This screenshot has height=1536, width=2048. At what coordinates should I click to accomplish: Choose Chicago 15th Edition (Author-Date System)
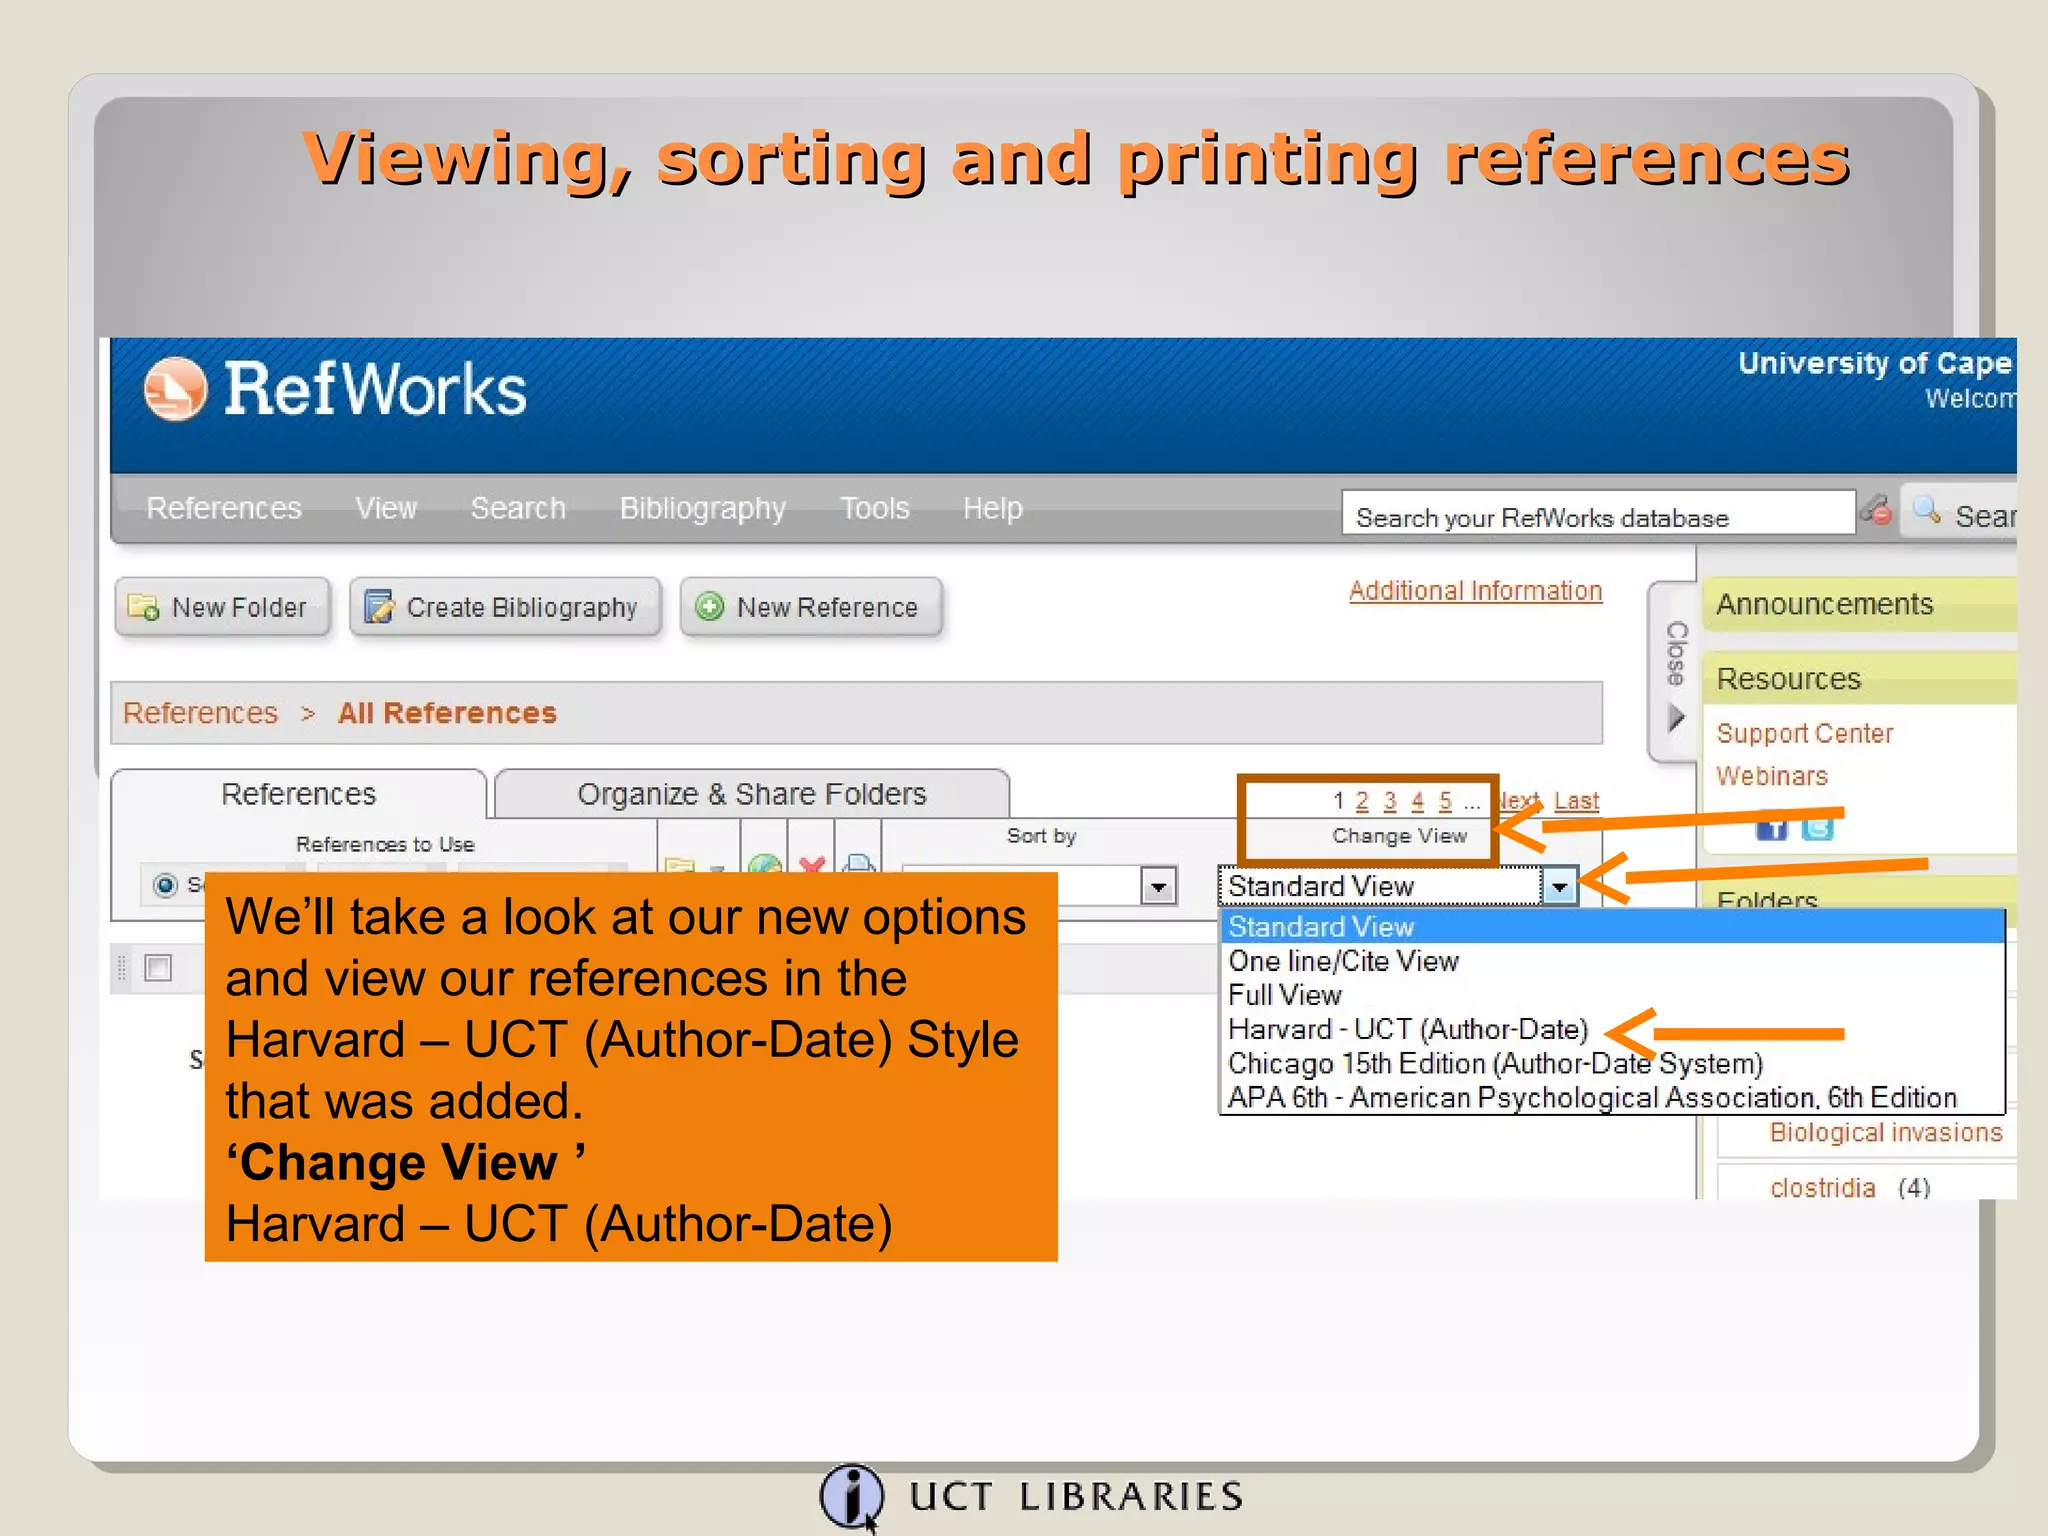1612,1063
